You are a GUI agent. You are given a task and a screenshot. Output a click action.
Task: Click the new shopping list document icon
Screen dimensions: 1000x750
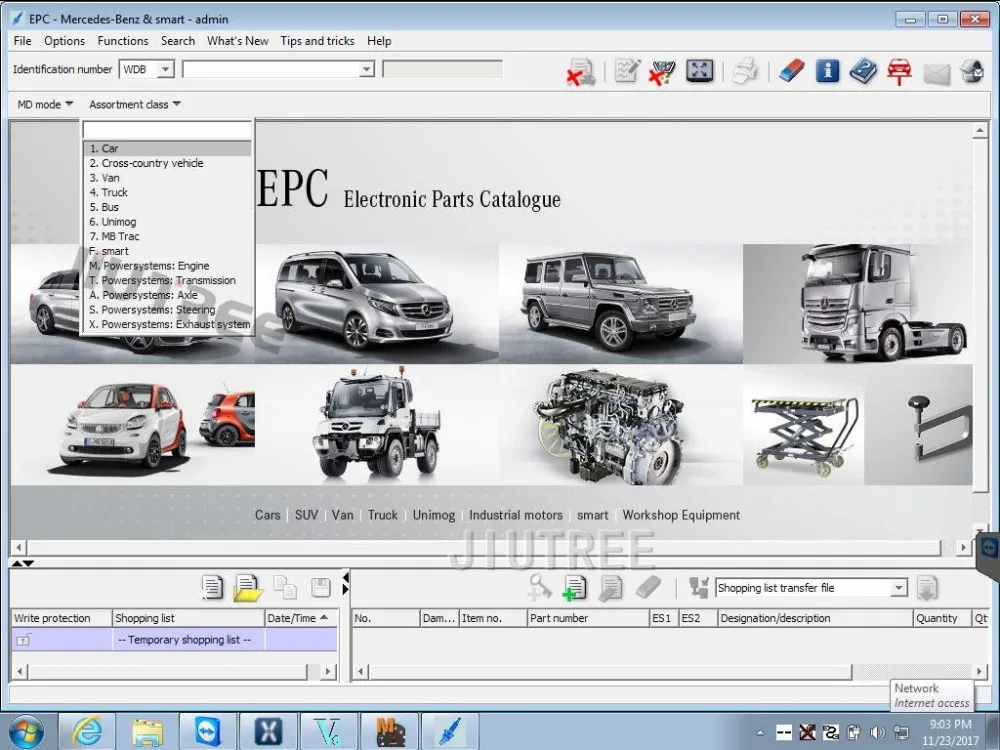pos(212,588)
